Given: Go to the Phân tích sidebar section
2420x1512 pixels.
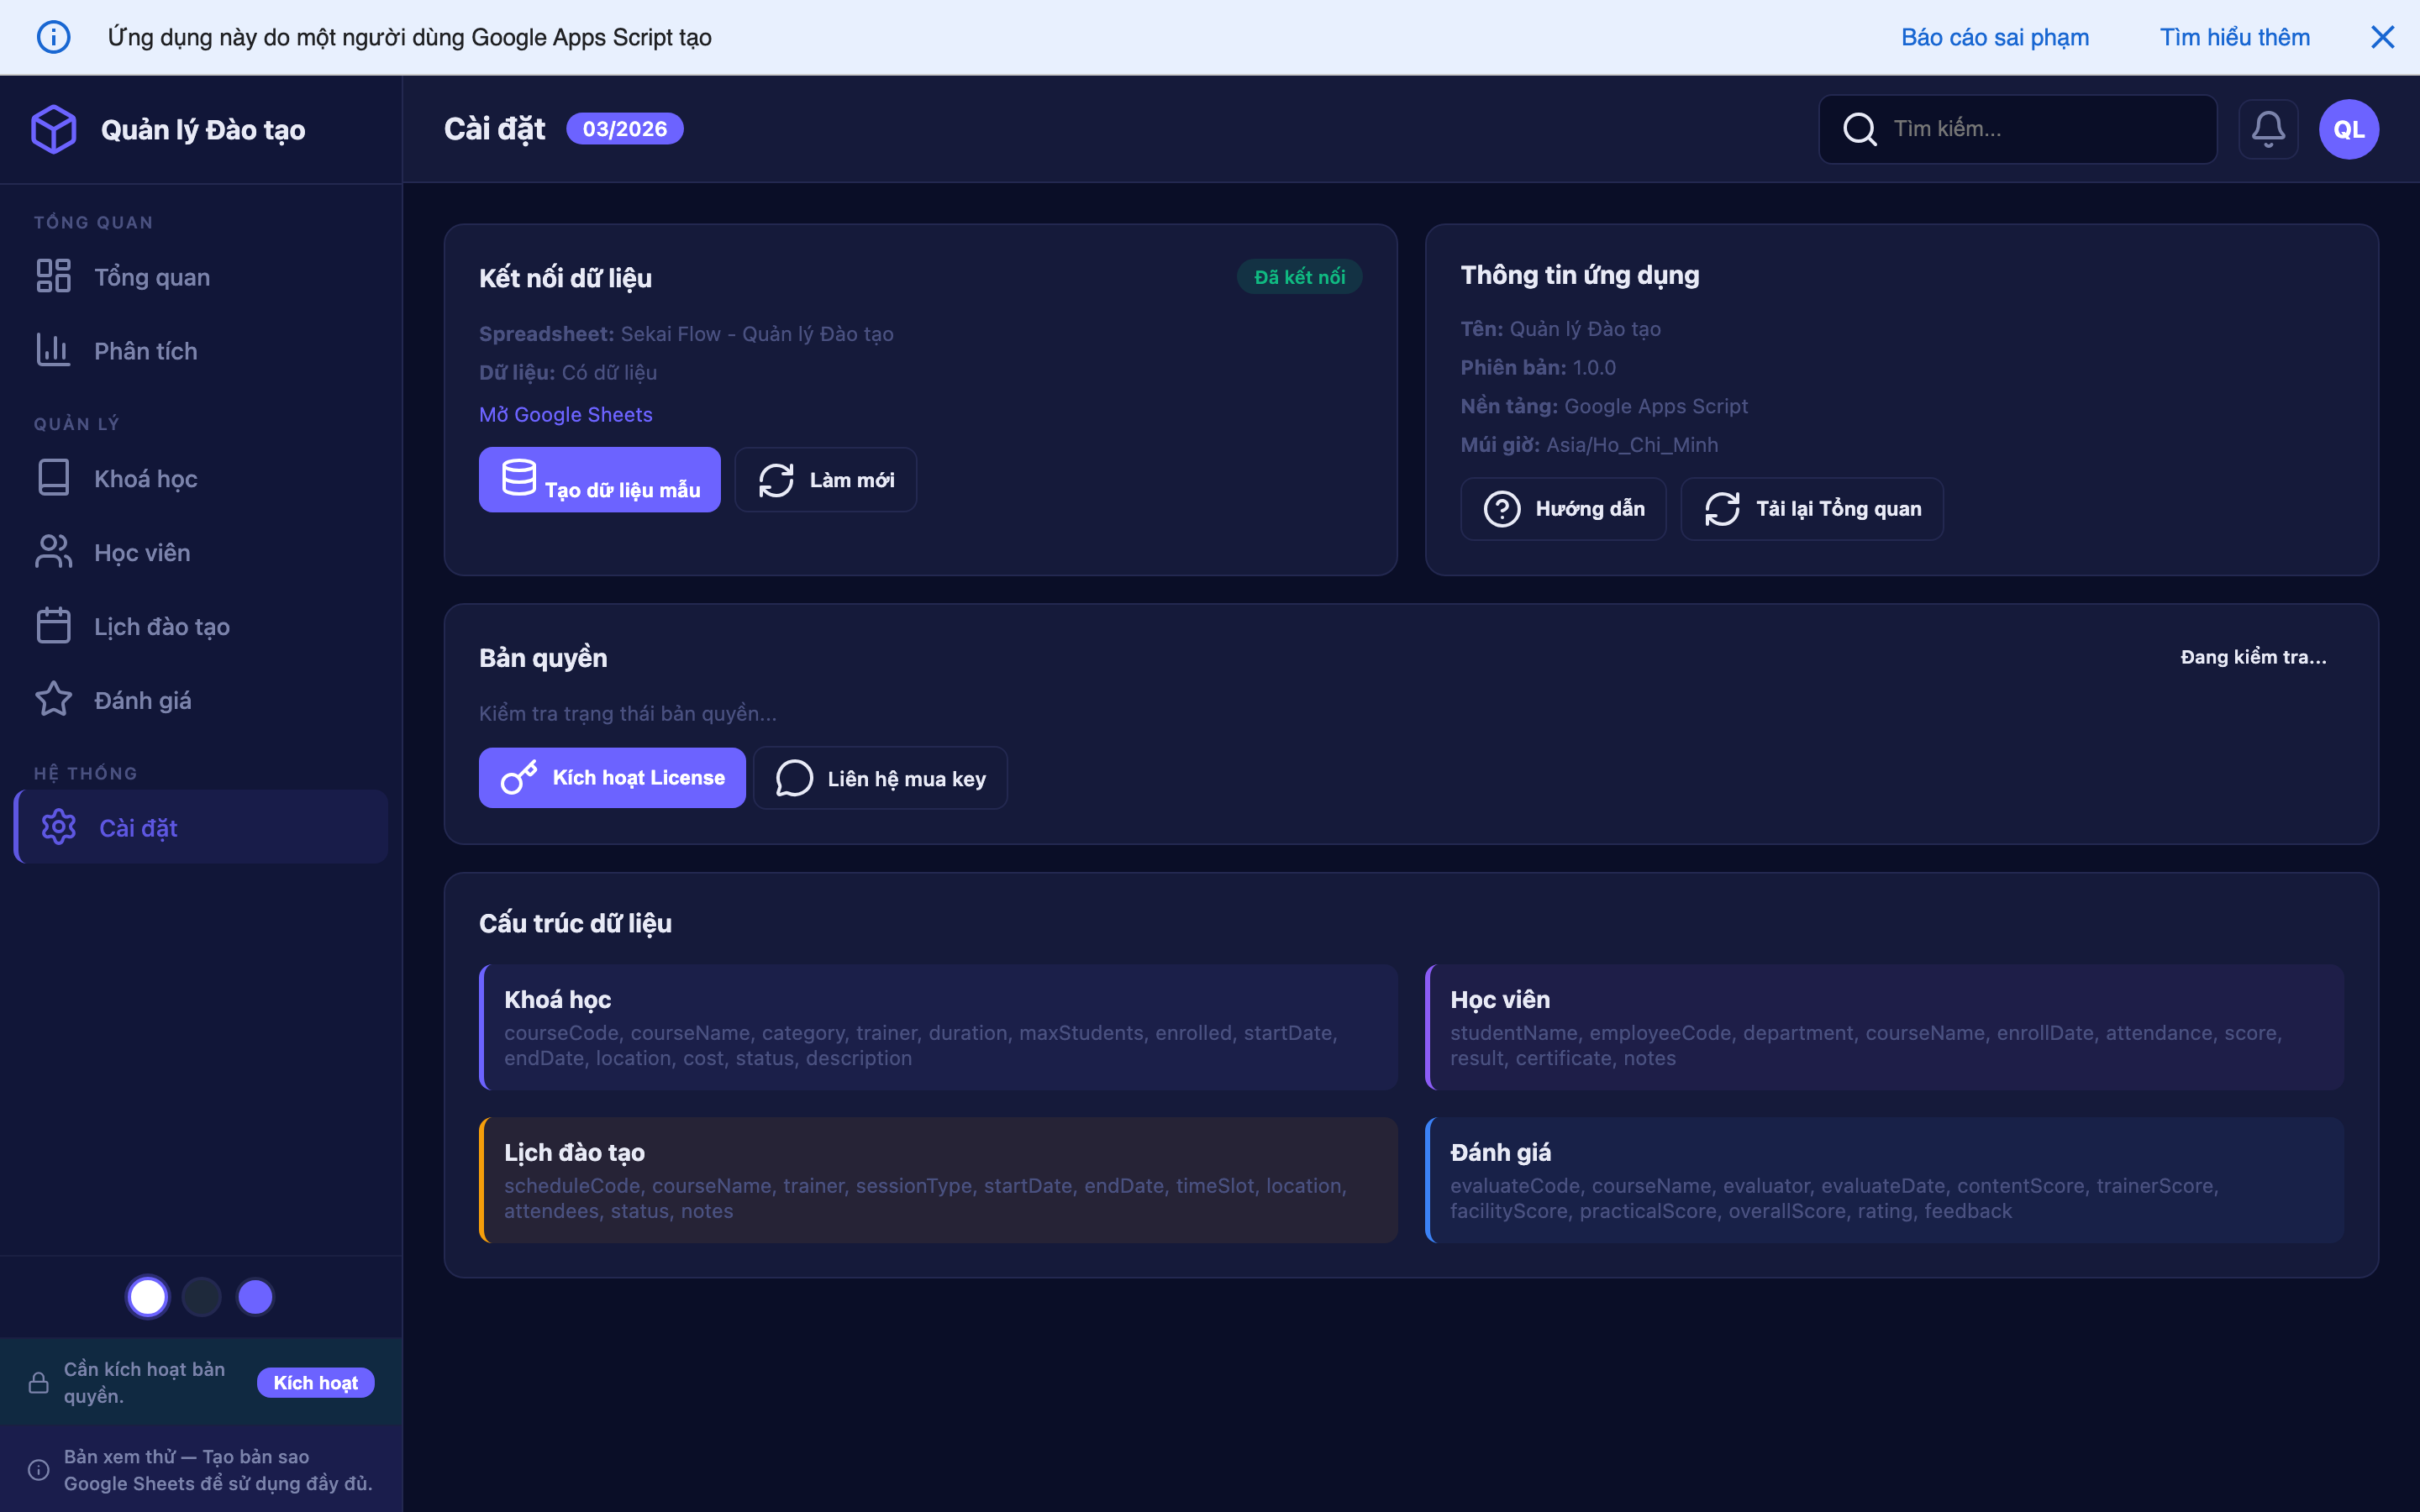Looking at the screenshot, I should click(145, 351).
